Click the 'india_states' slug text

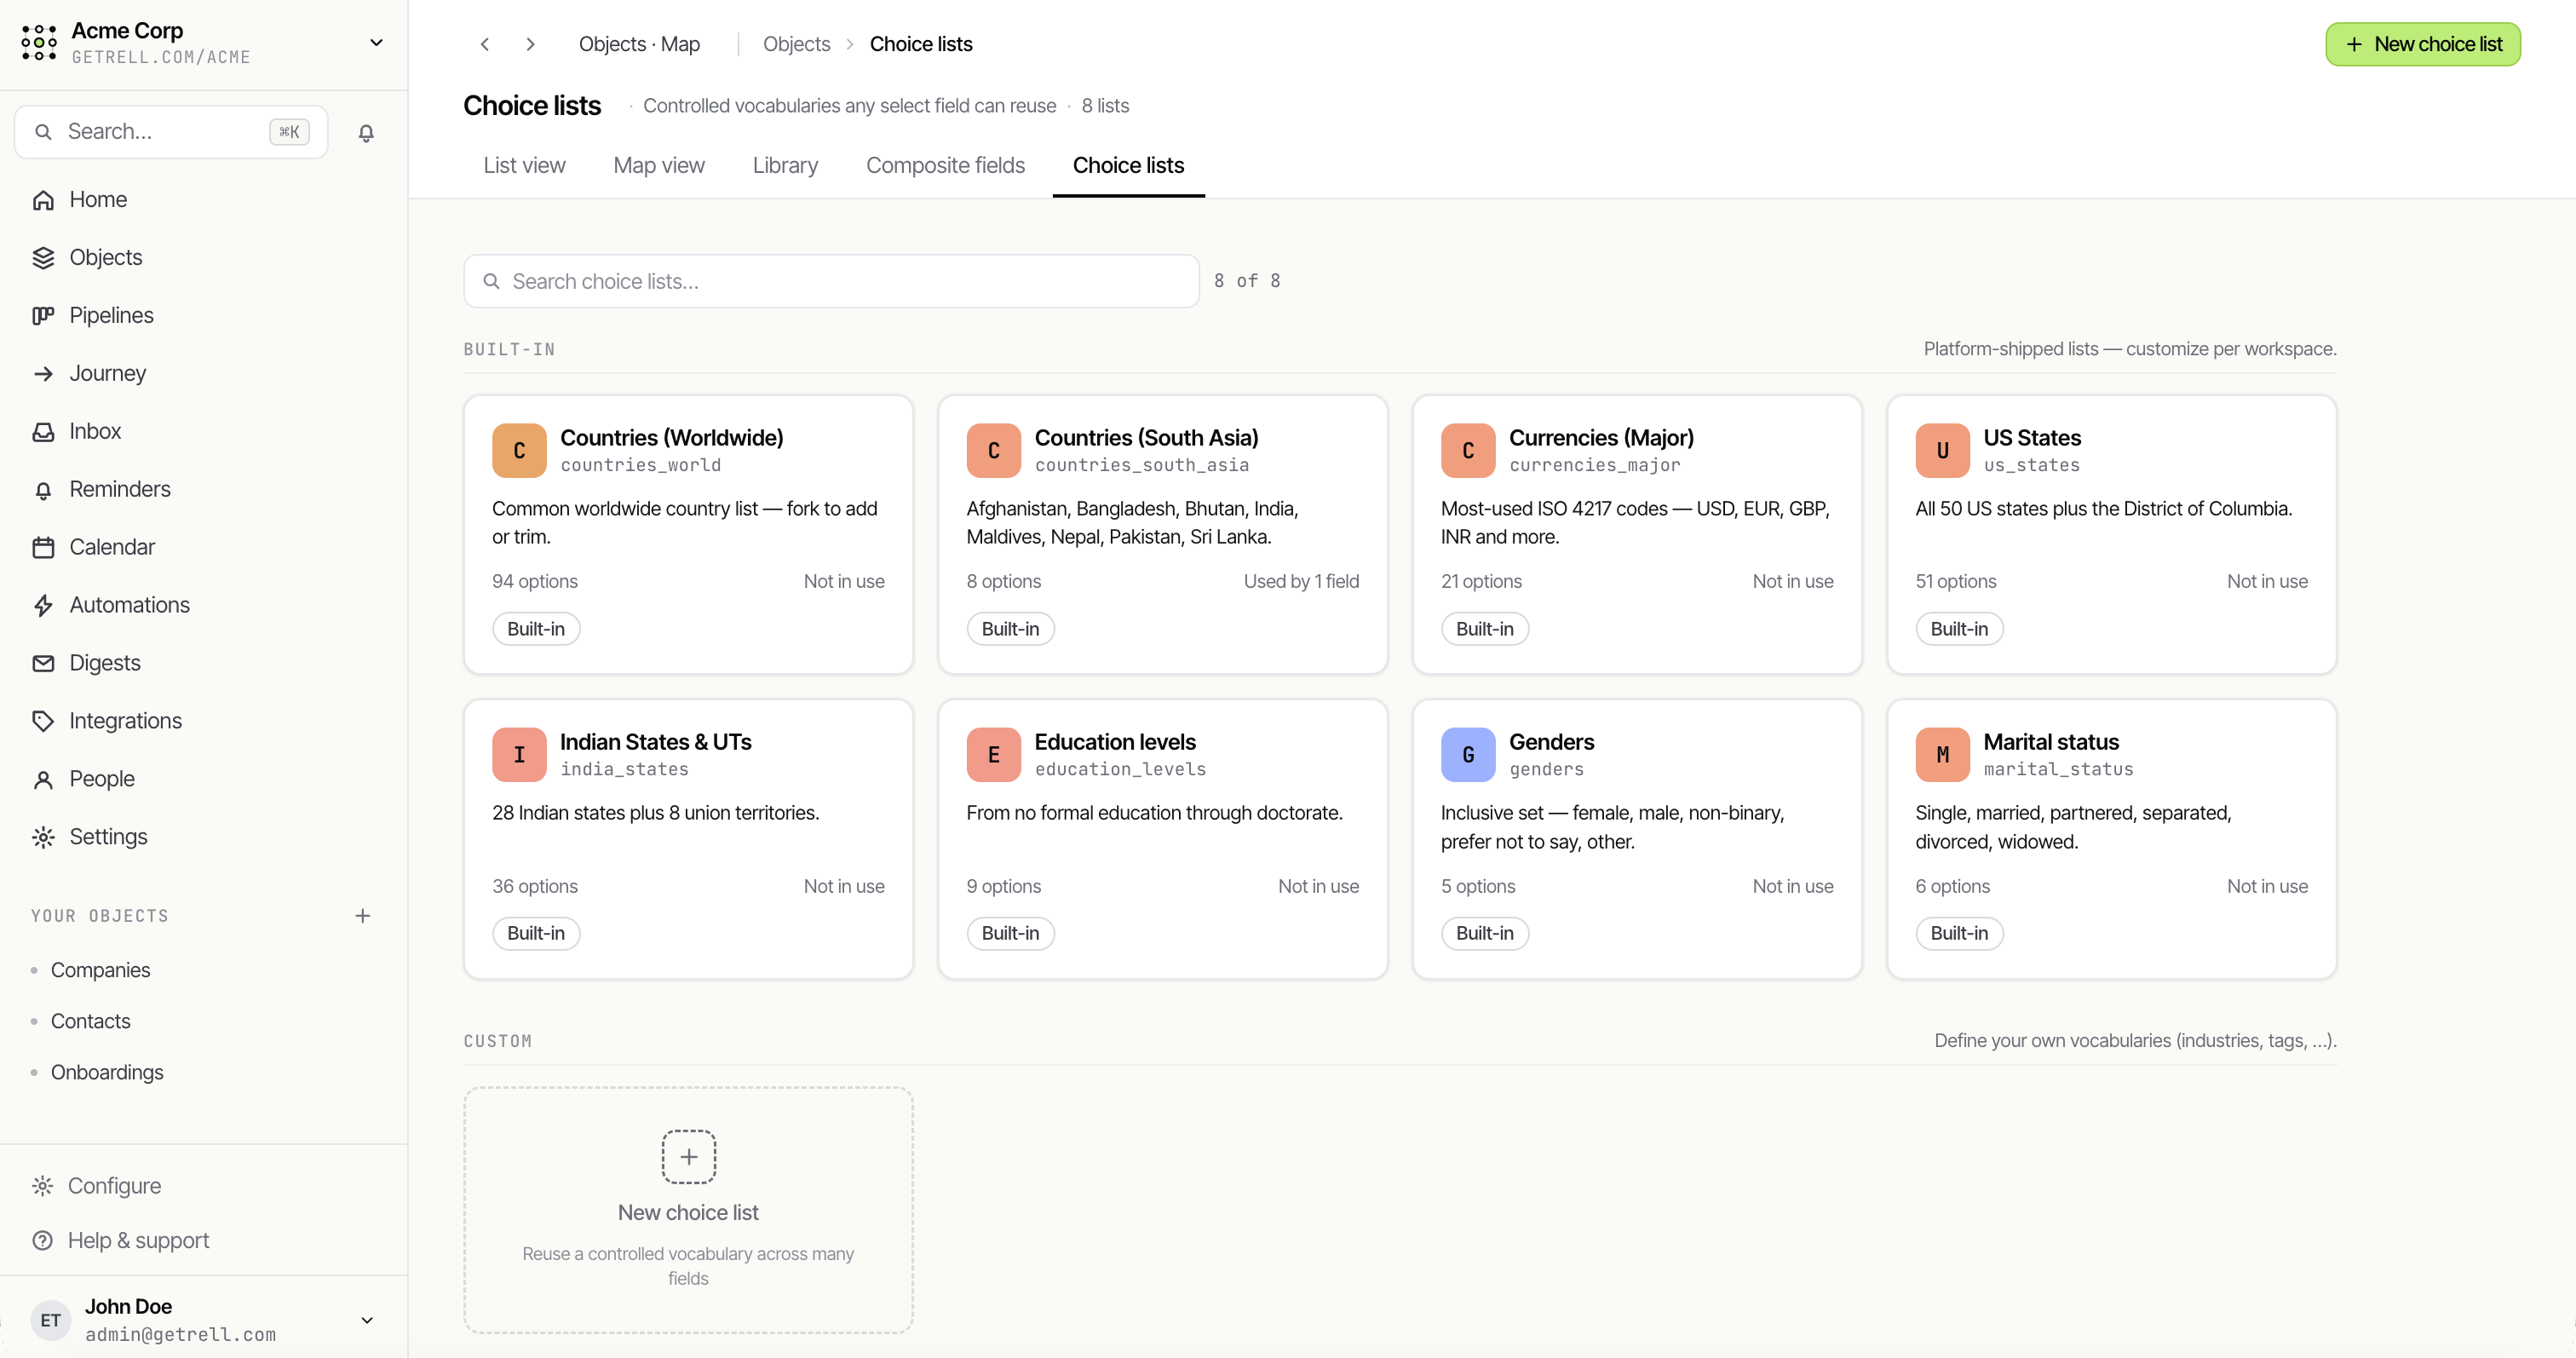pos(625,769)
